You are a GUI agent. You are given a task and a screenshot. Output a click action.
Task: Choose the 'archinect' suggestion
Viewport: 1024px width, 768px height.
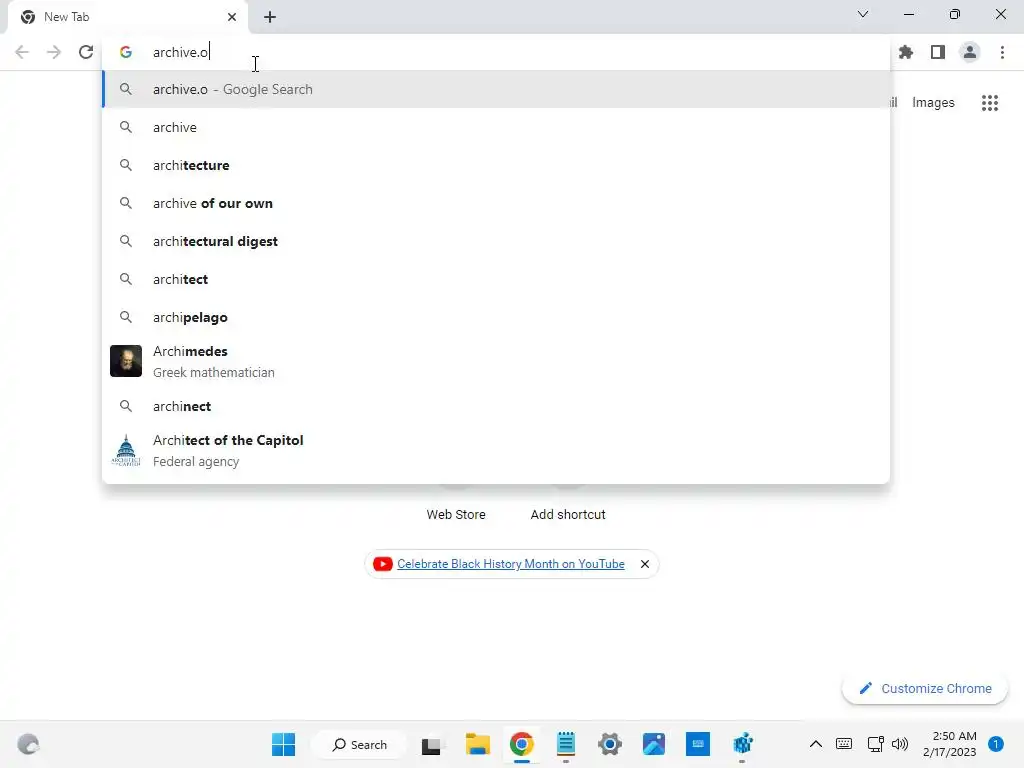point(496,406)
